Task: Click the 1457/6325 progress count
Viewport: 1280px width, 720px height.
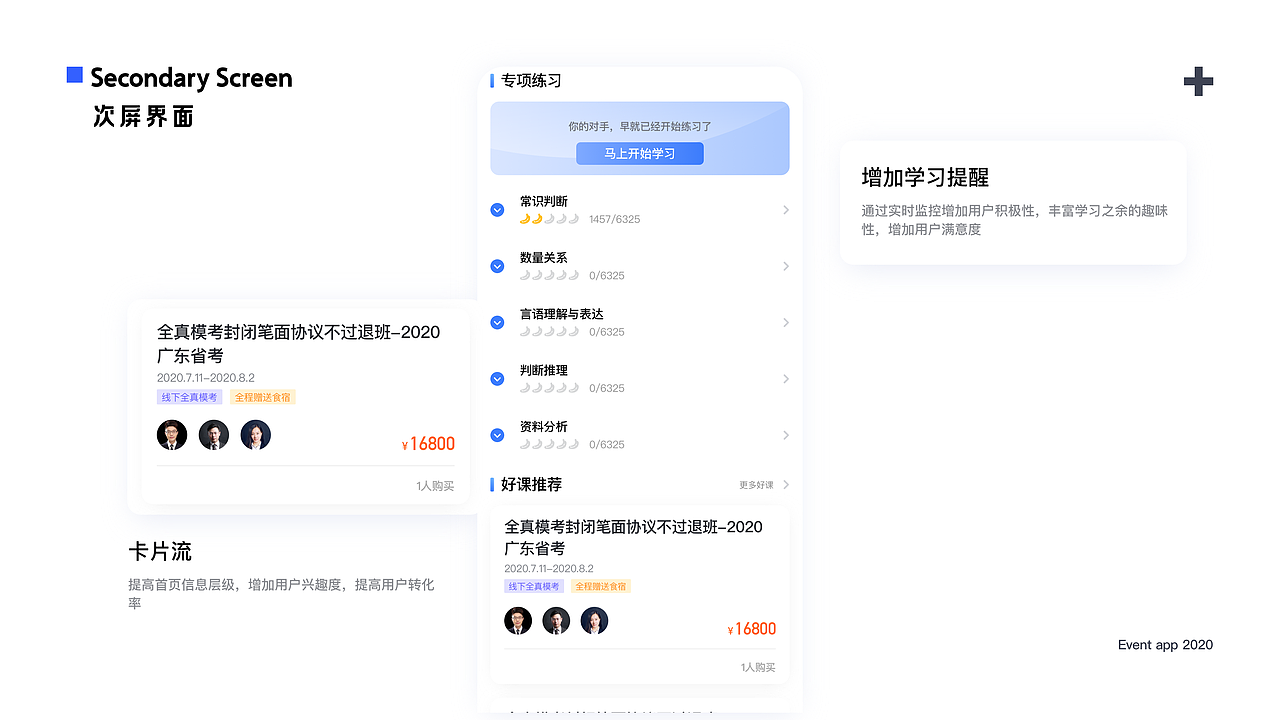Action: 615,219
